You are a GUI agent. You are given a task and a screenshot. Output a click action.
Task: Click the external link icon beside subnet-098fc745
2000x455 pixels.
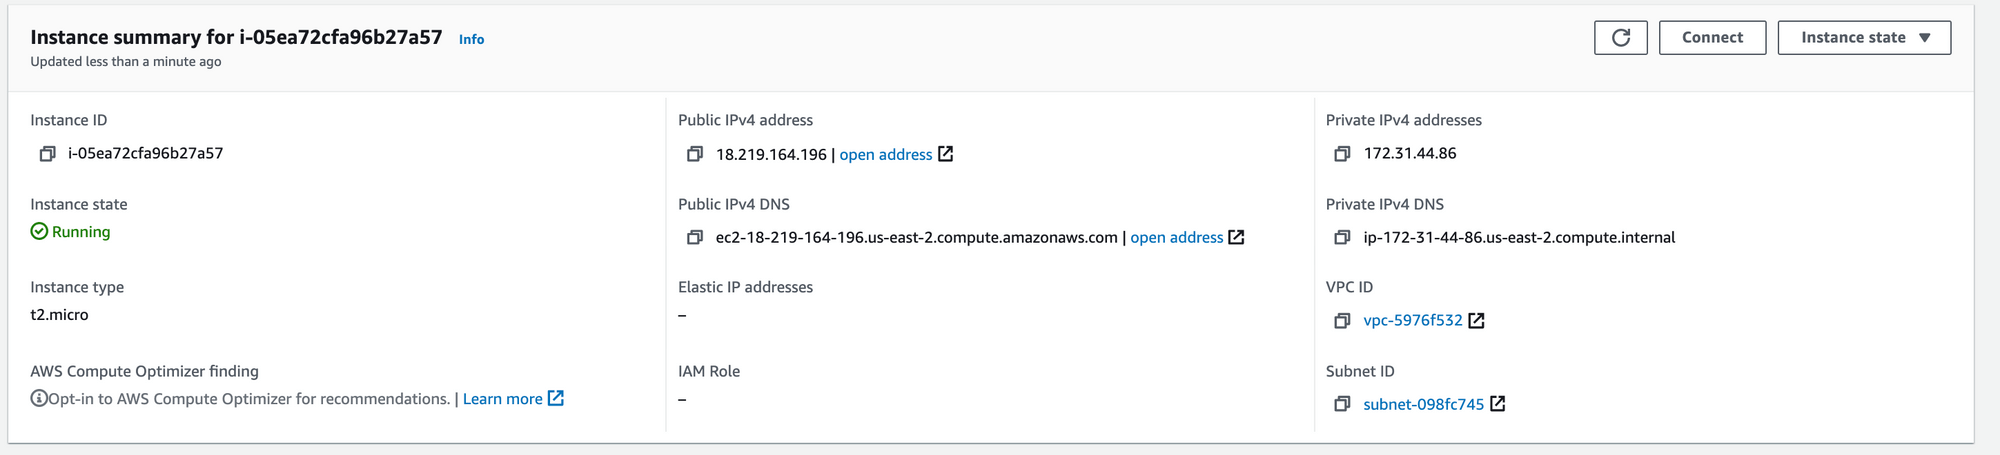pyautogui.click(x=1497, y=404)
